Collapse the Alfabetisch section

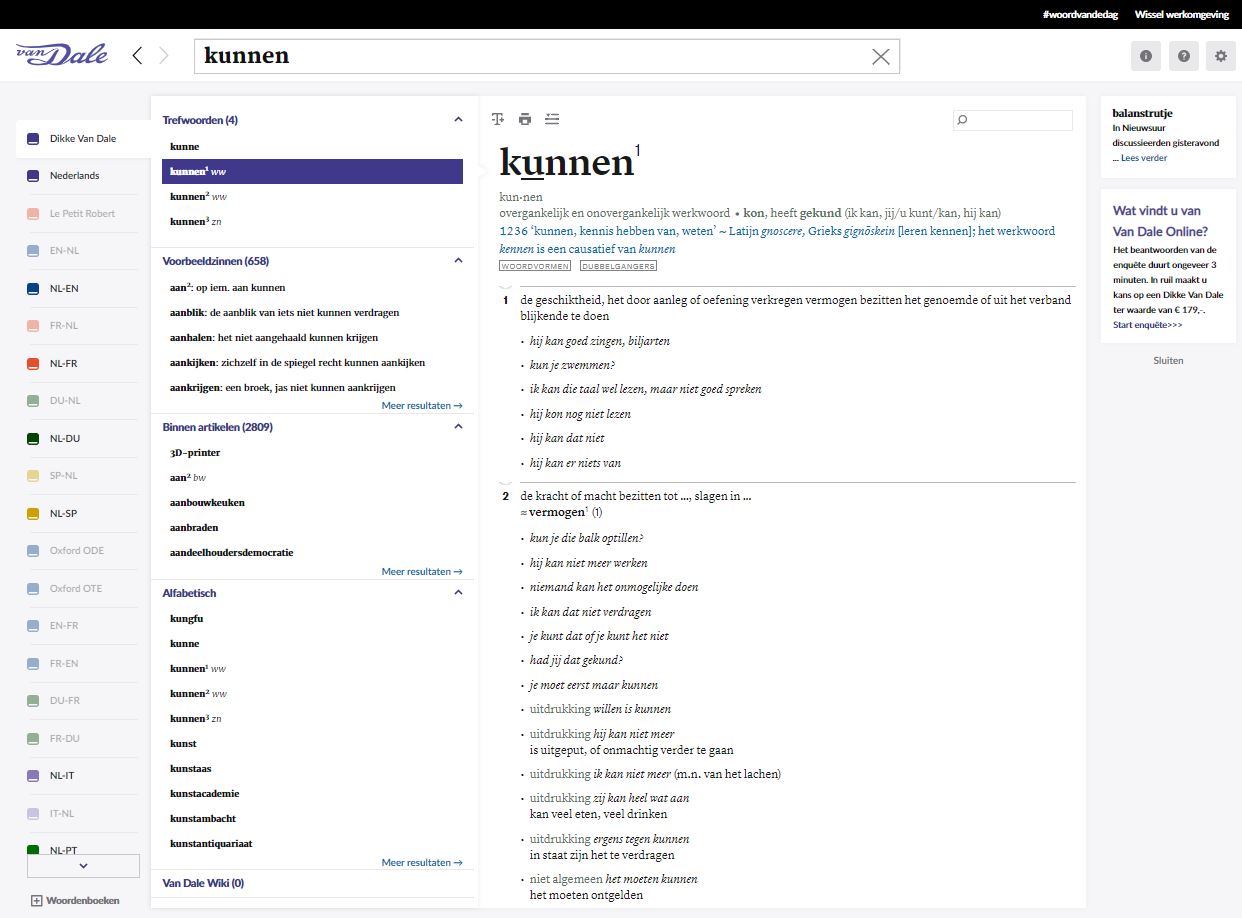(x=458, y=593)
